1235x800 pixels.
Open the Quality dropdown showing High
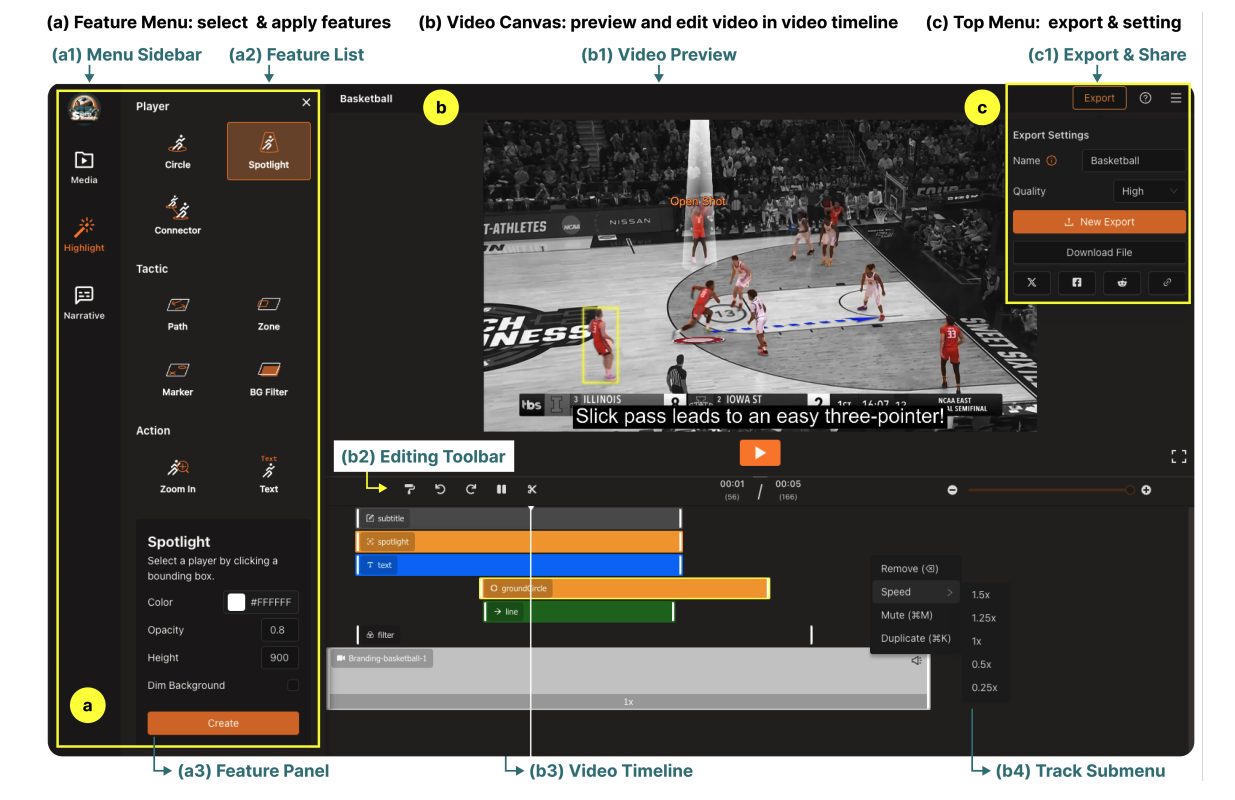point(1147,190)
